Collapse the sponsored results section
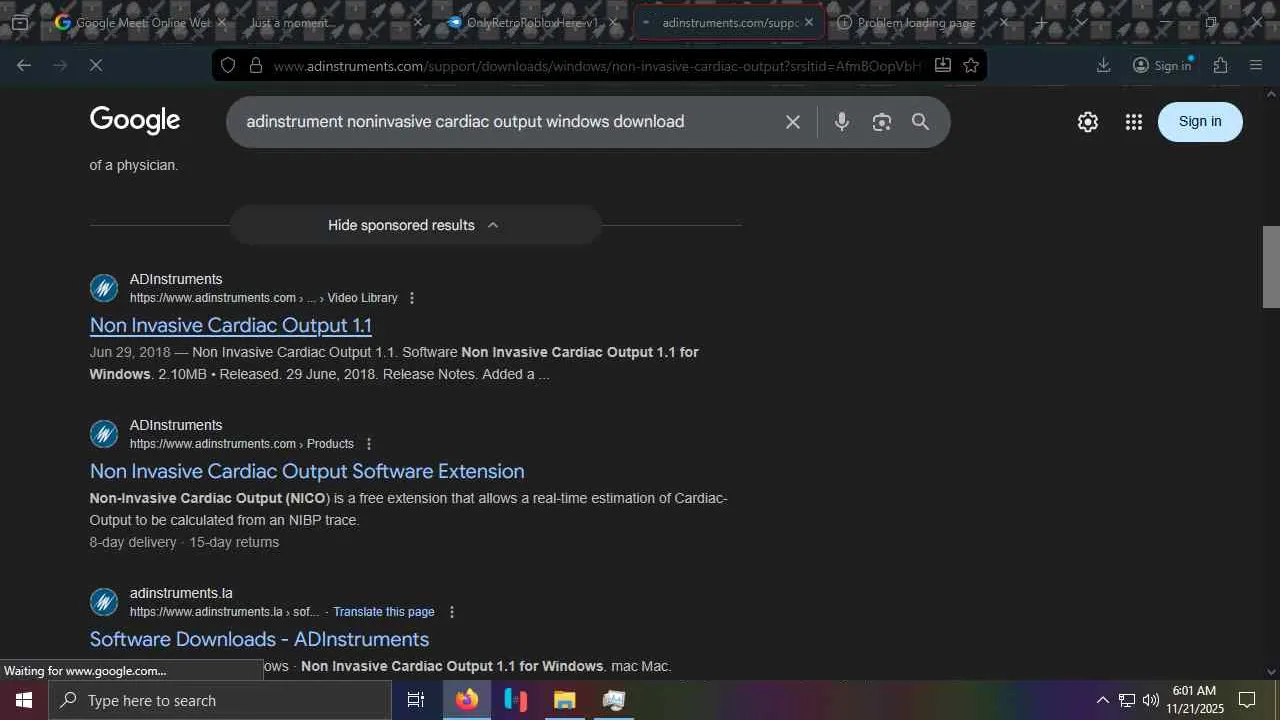Screen dimensions: 1280x720 (x=415, y=225)
